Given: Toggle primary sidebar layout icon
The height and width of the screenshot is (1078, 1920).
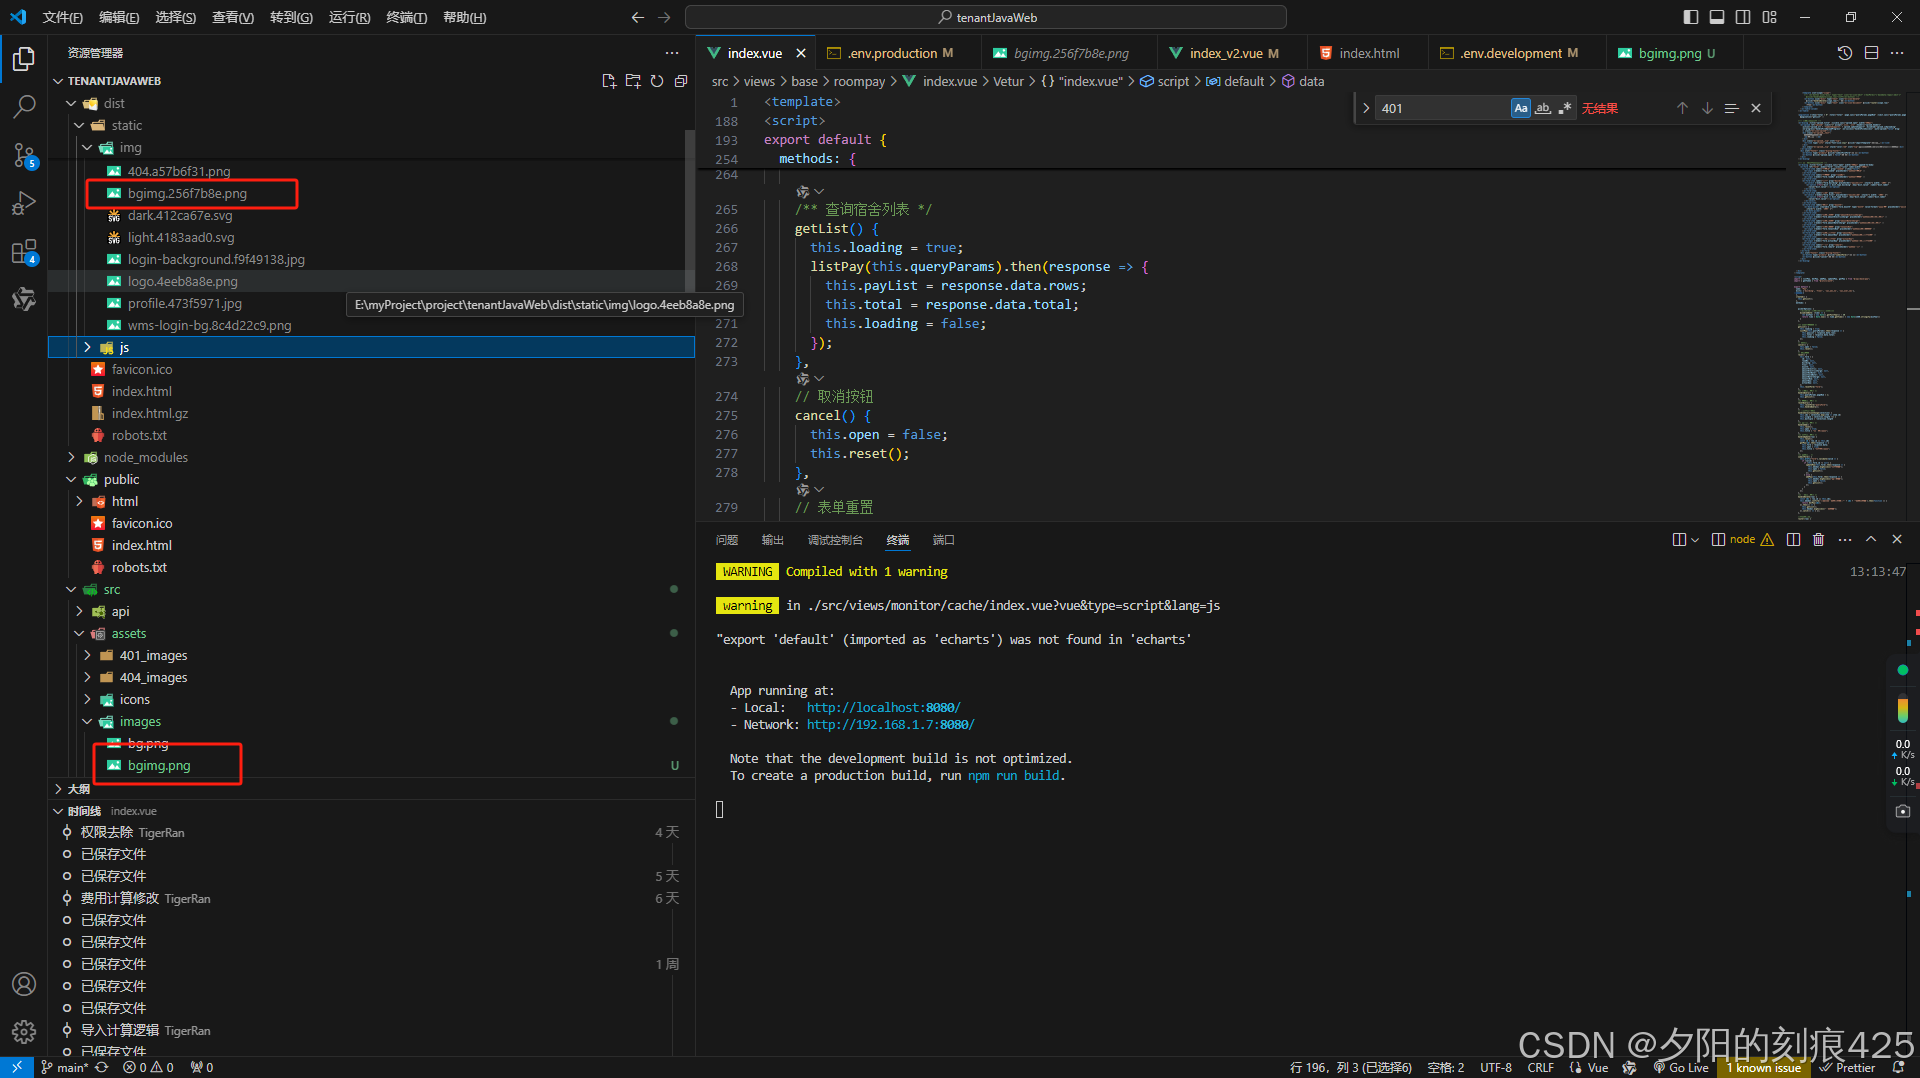Looking at the screenshot, I should coord(1691,17).
